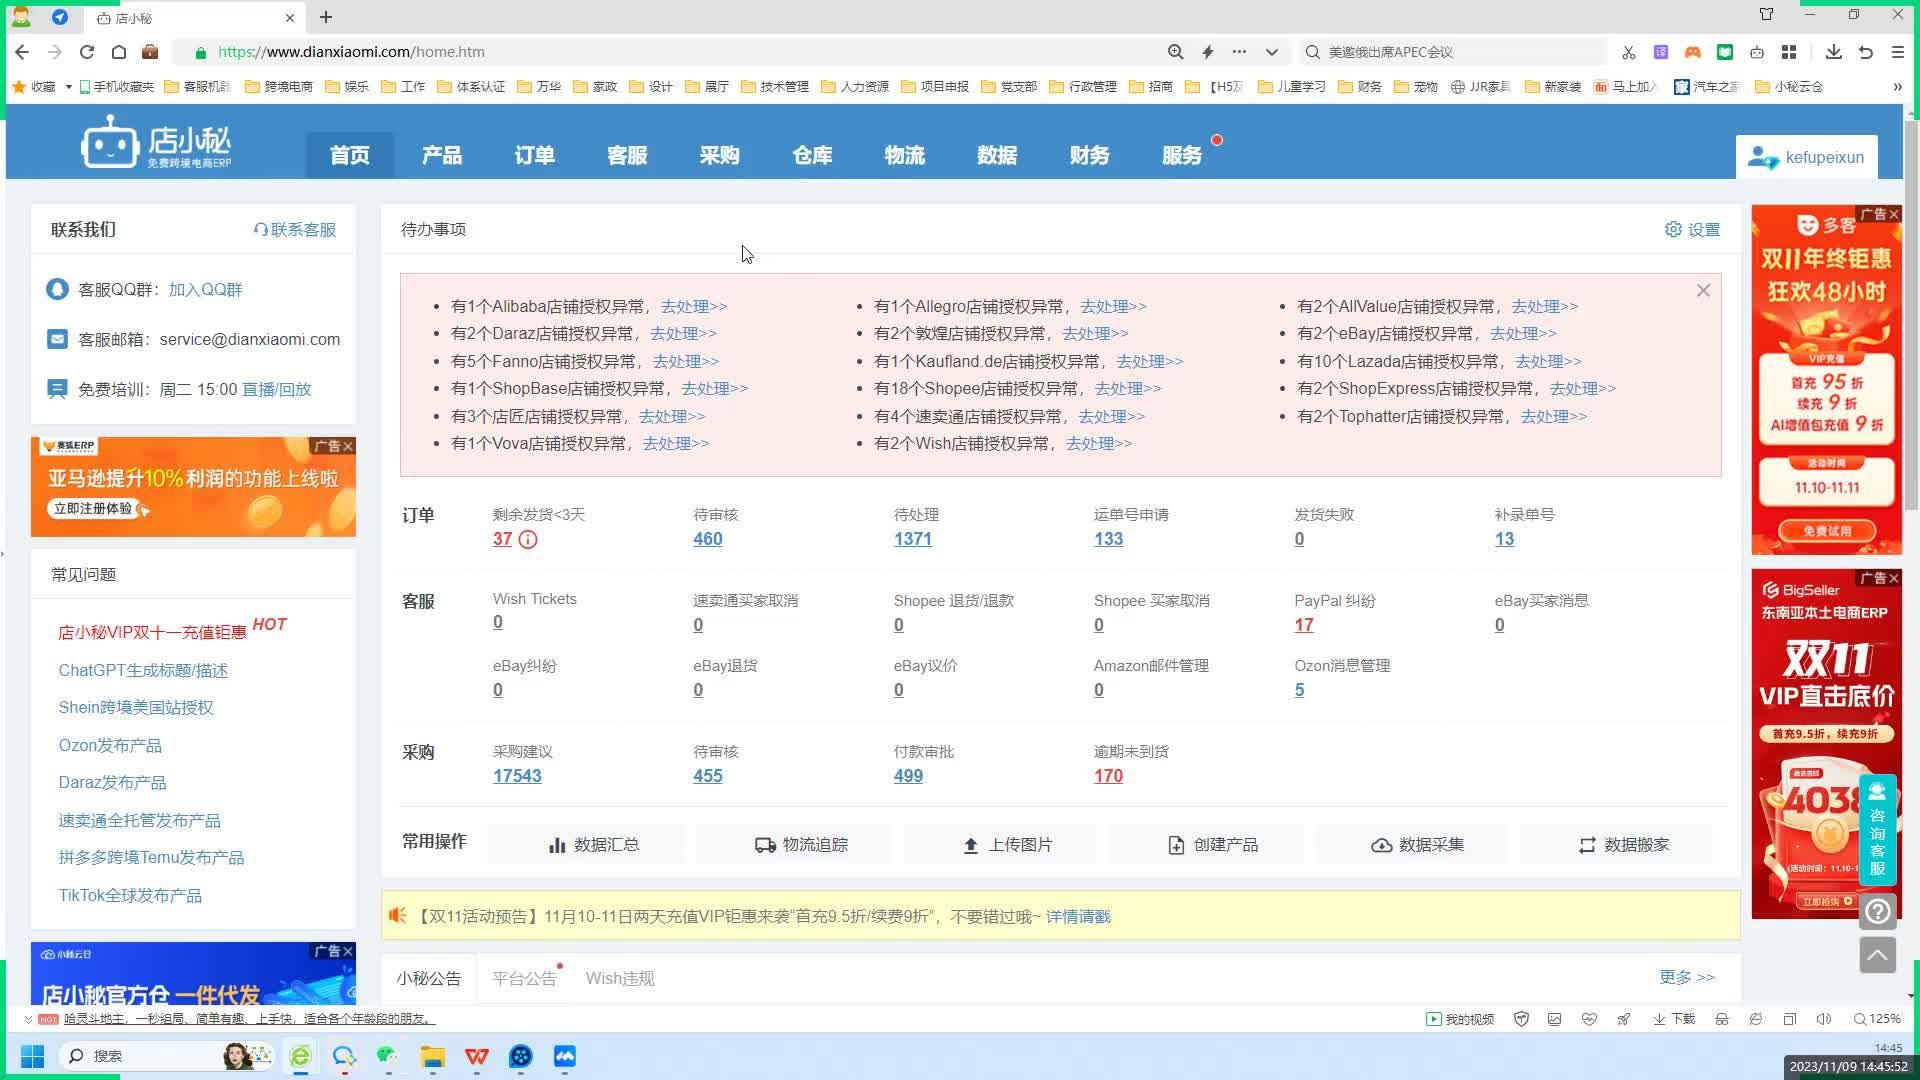Open WeChat from taskbar

[388, 1056]
